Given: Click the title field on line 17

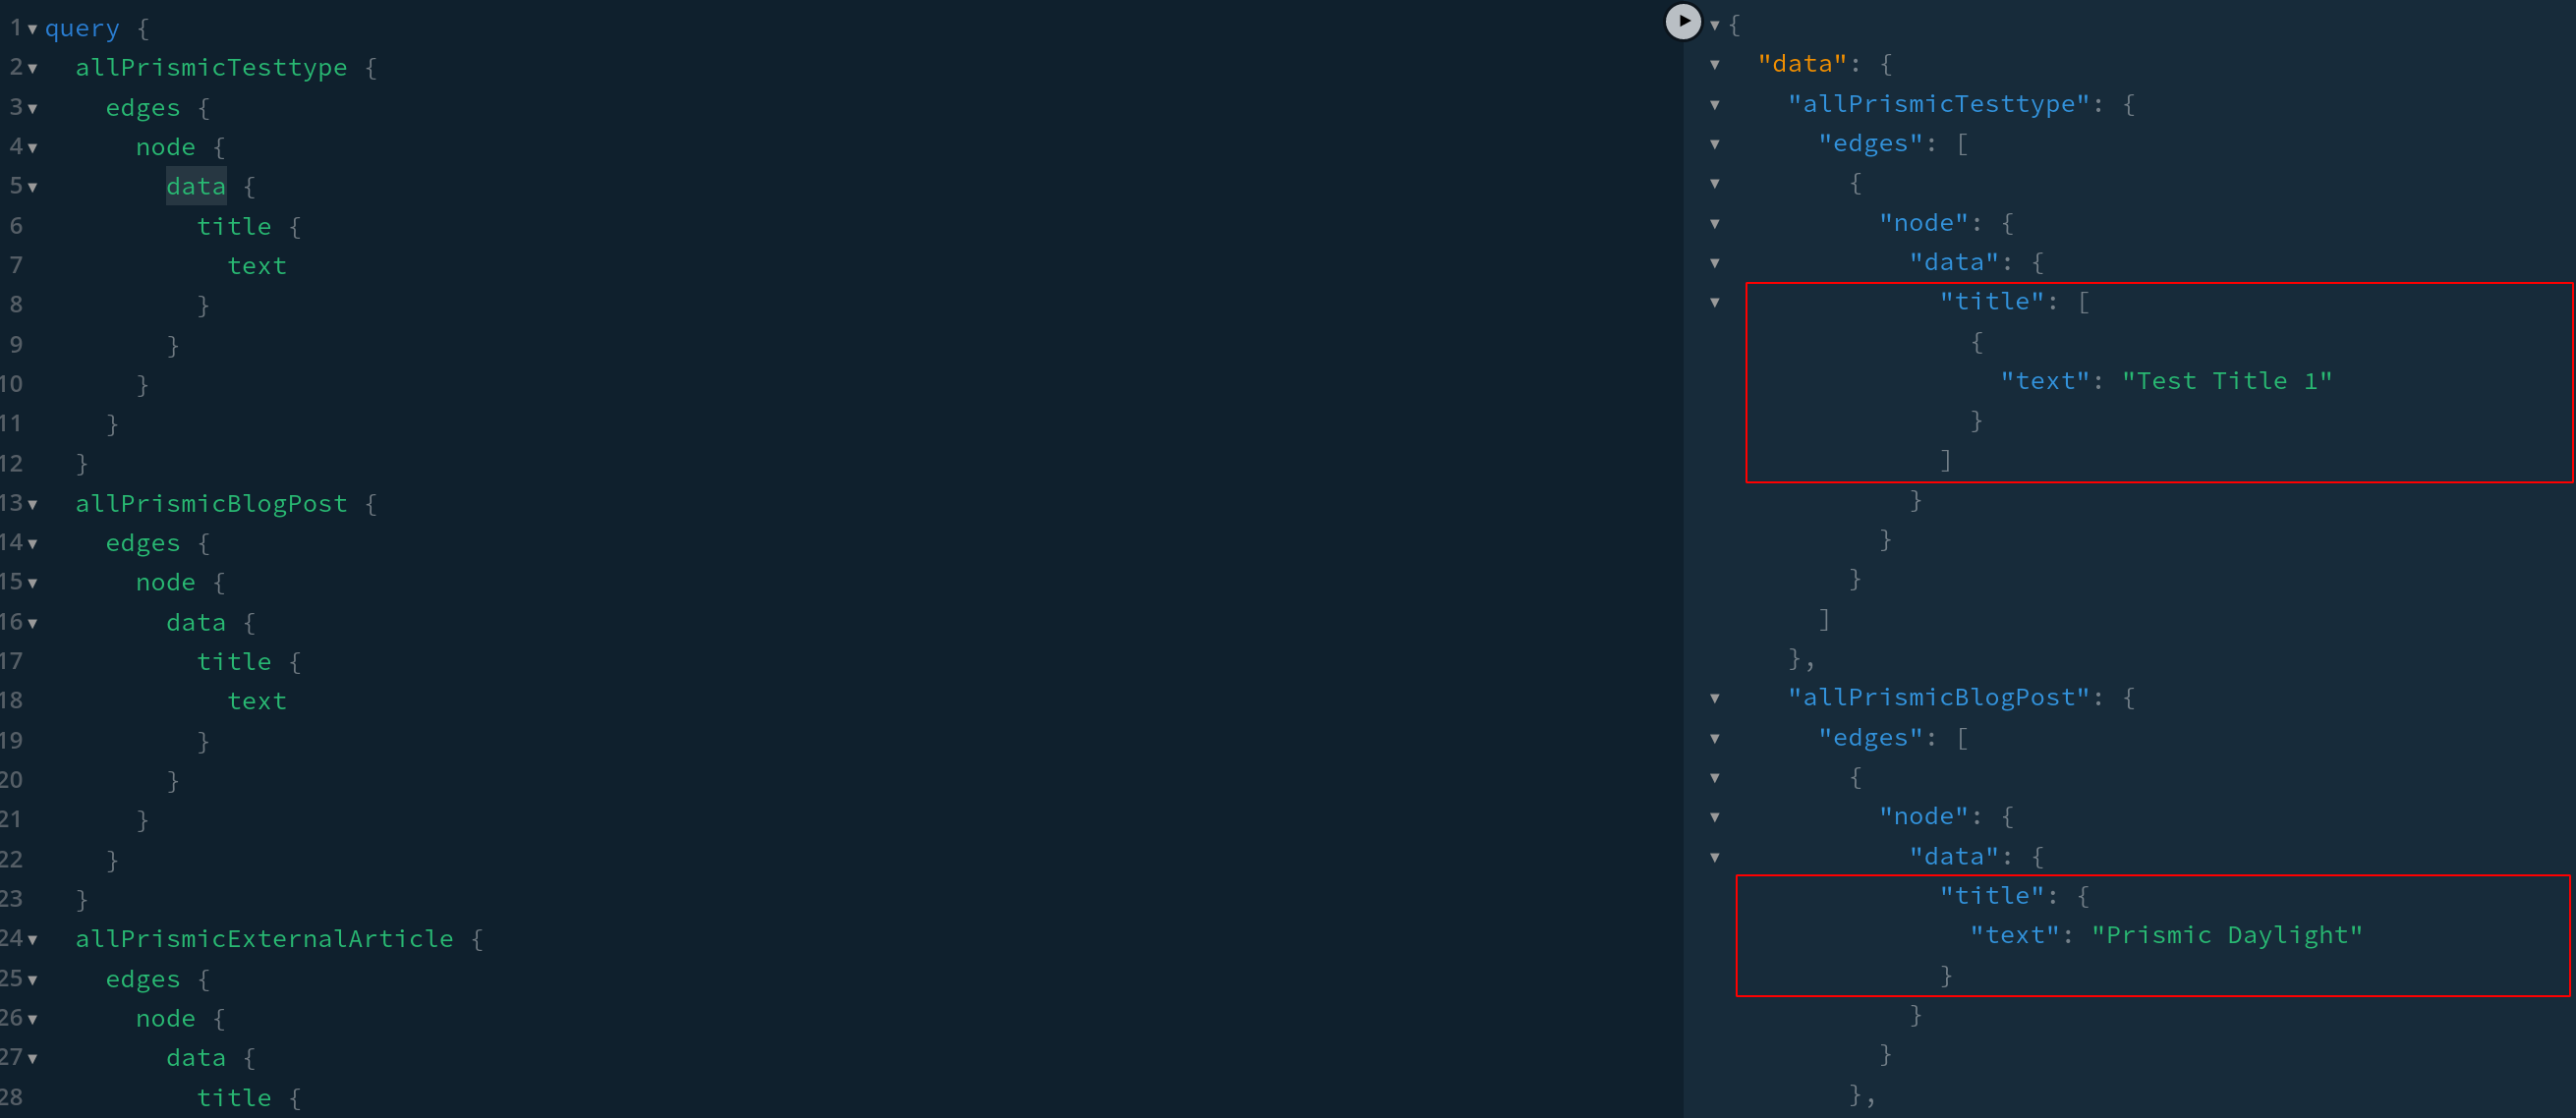Looking at the screenshot, I should pos(234,661).
